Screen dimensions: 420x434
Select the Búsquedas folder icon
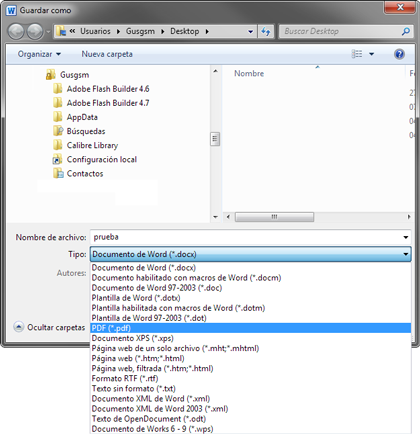[58, 131]
